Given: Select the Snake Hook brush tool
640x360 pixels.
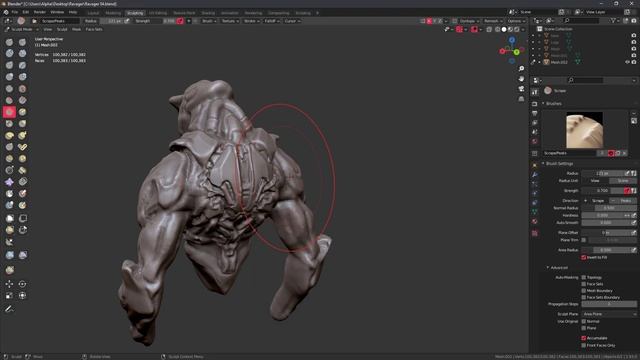Looking at the screenshot, I should (x=22, y=136).
